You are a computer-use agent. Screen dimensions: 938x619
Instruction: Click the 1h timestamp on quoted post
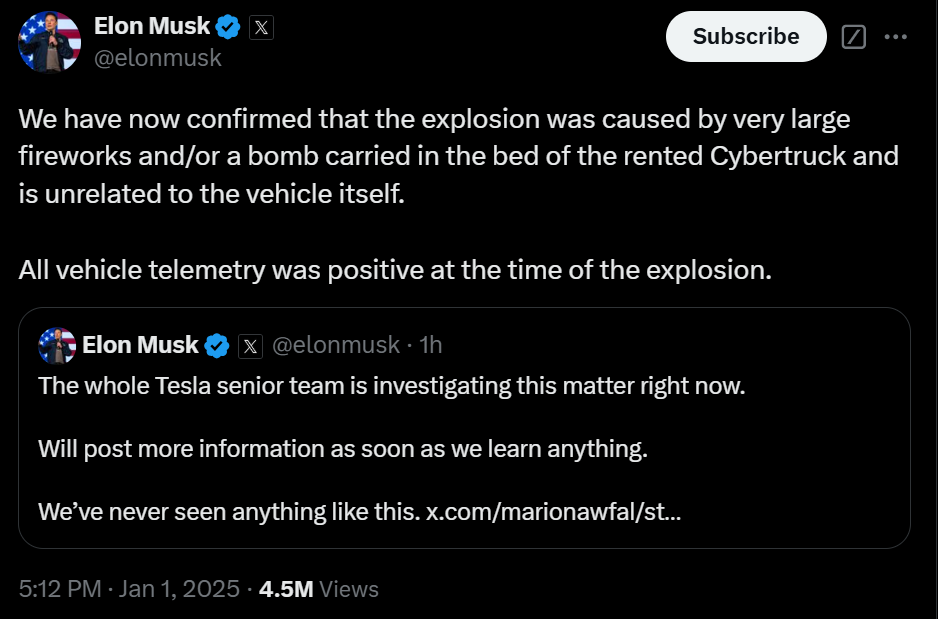[431, 346]
